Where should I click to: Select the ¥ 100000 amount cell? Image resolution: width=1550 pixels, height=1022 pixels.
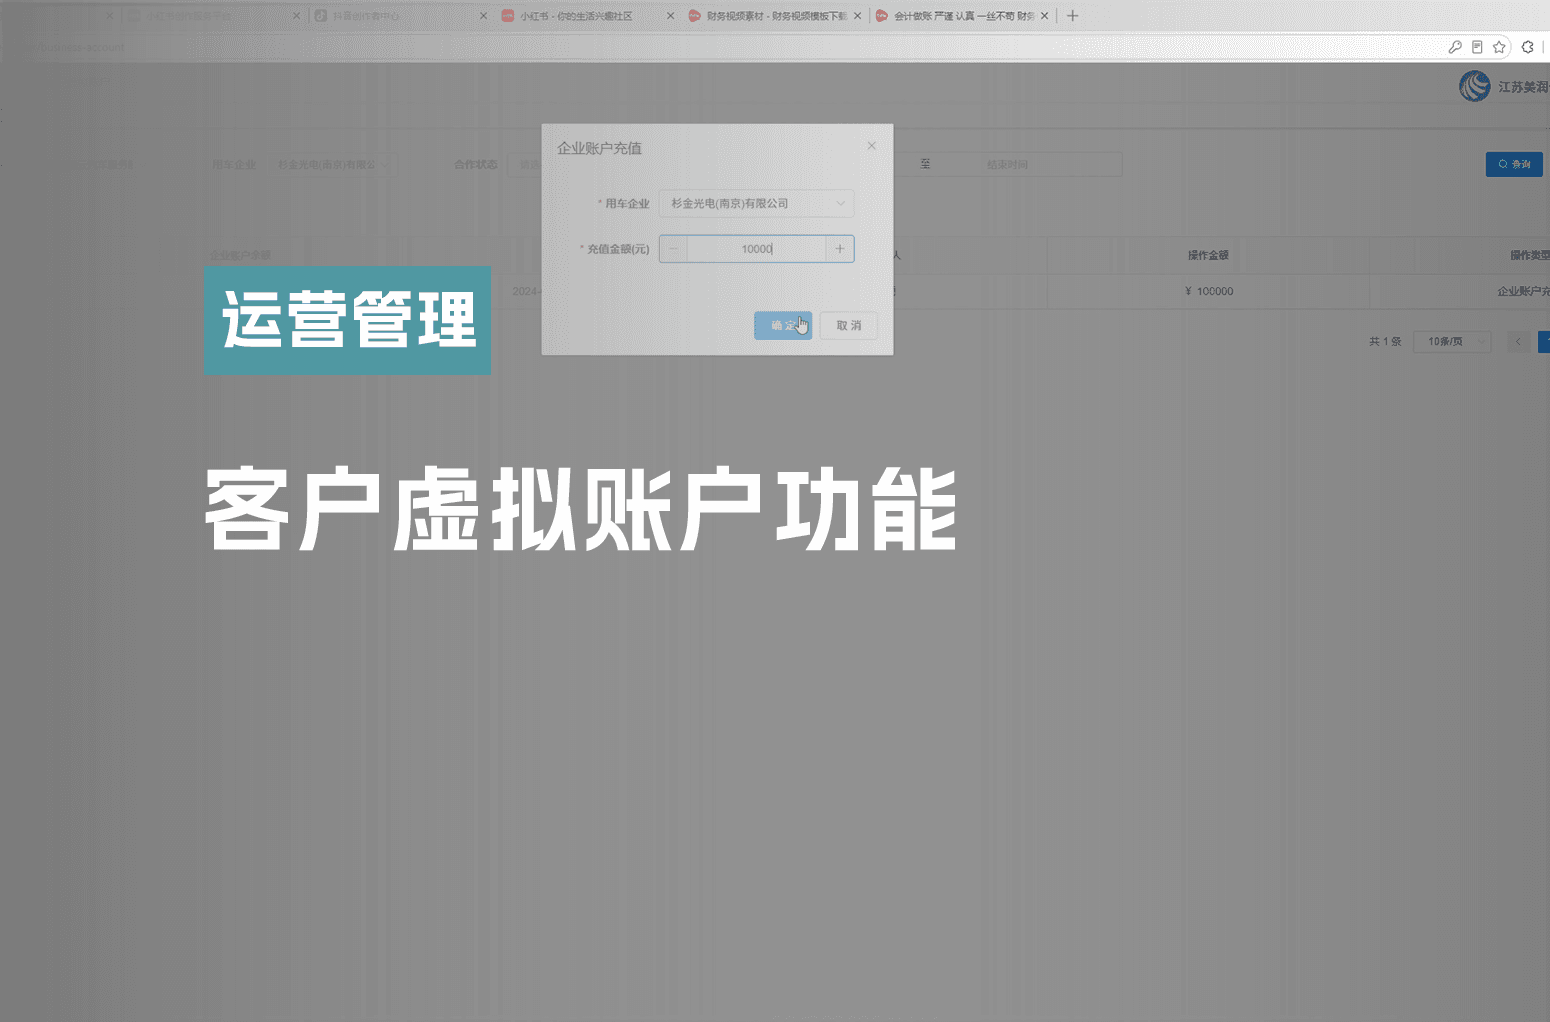click(1208, 291)
